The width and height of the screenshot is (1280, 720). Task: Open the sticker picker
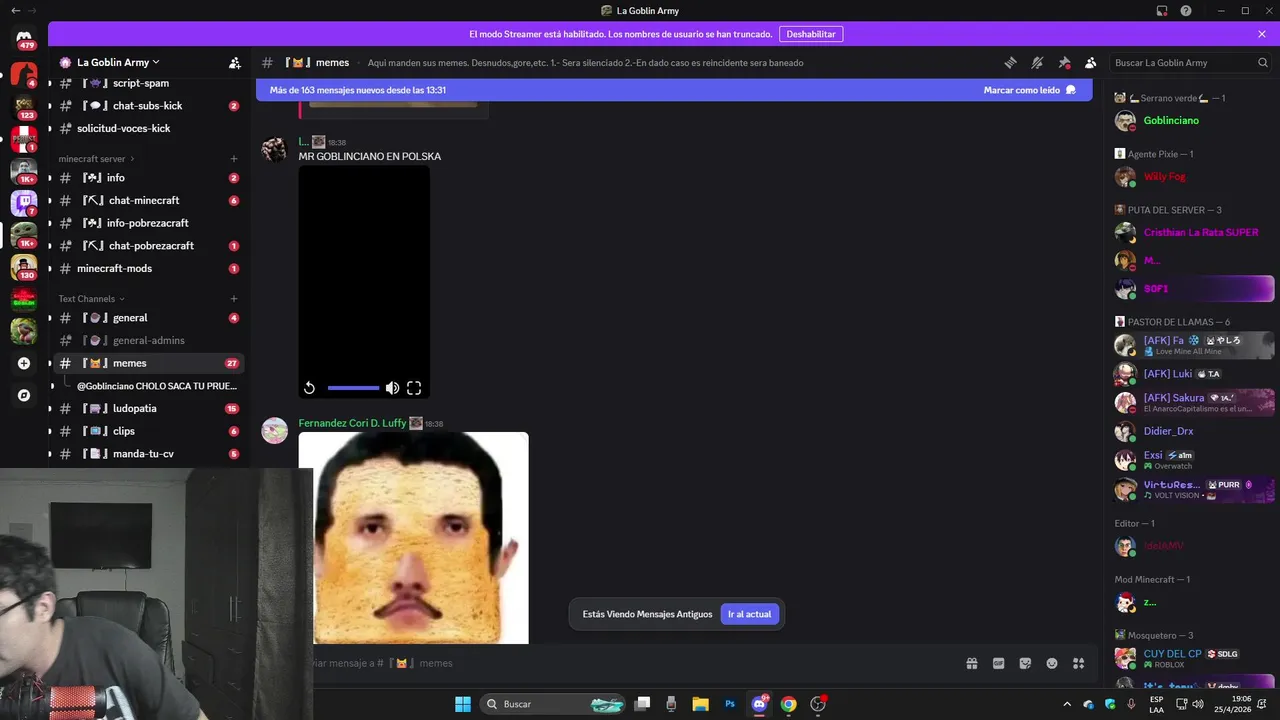pos(1025,663)
